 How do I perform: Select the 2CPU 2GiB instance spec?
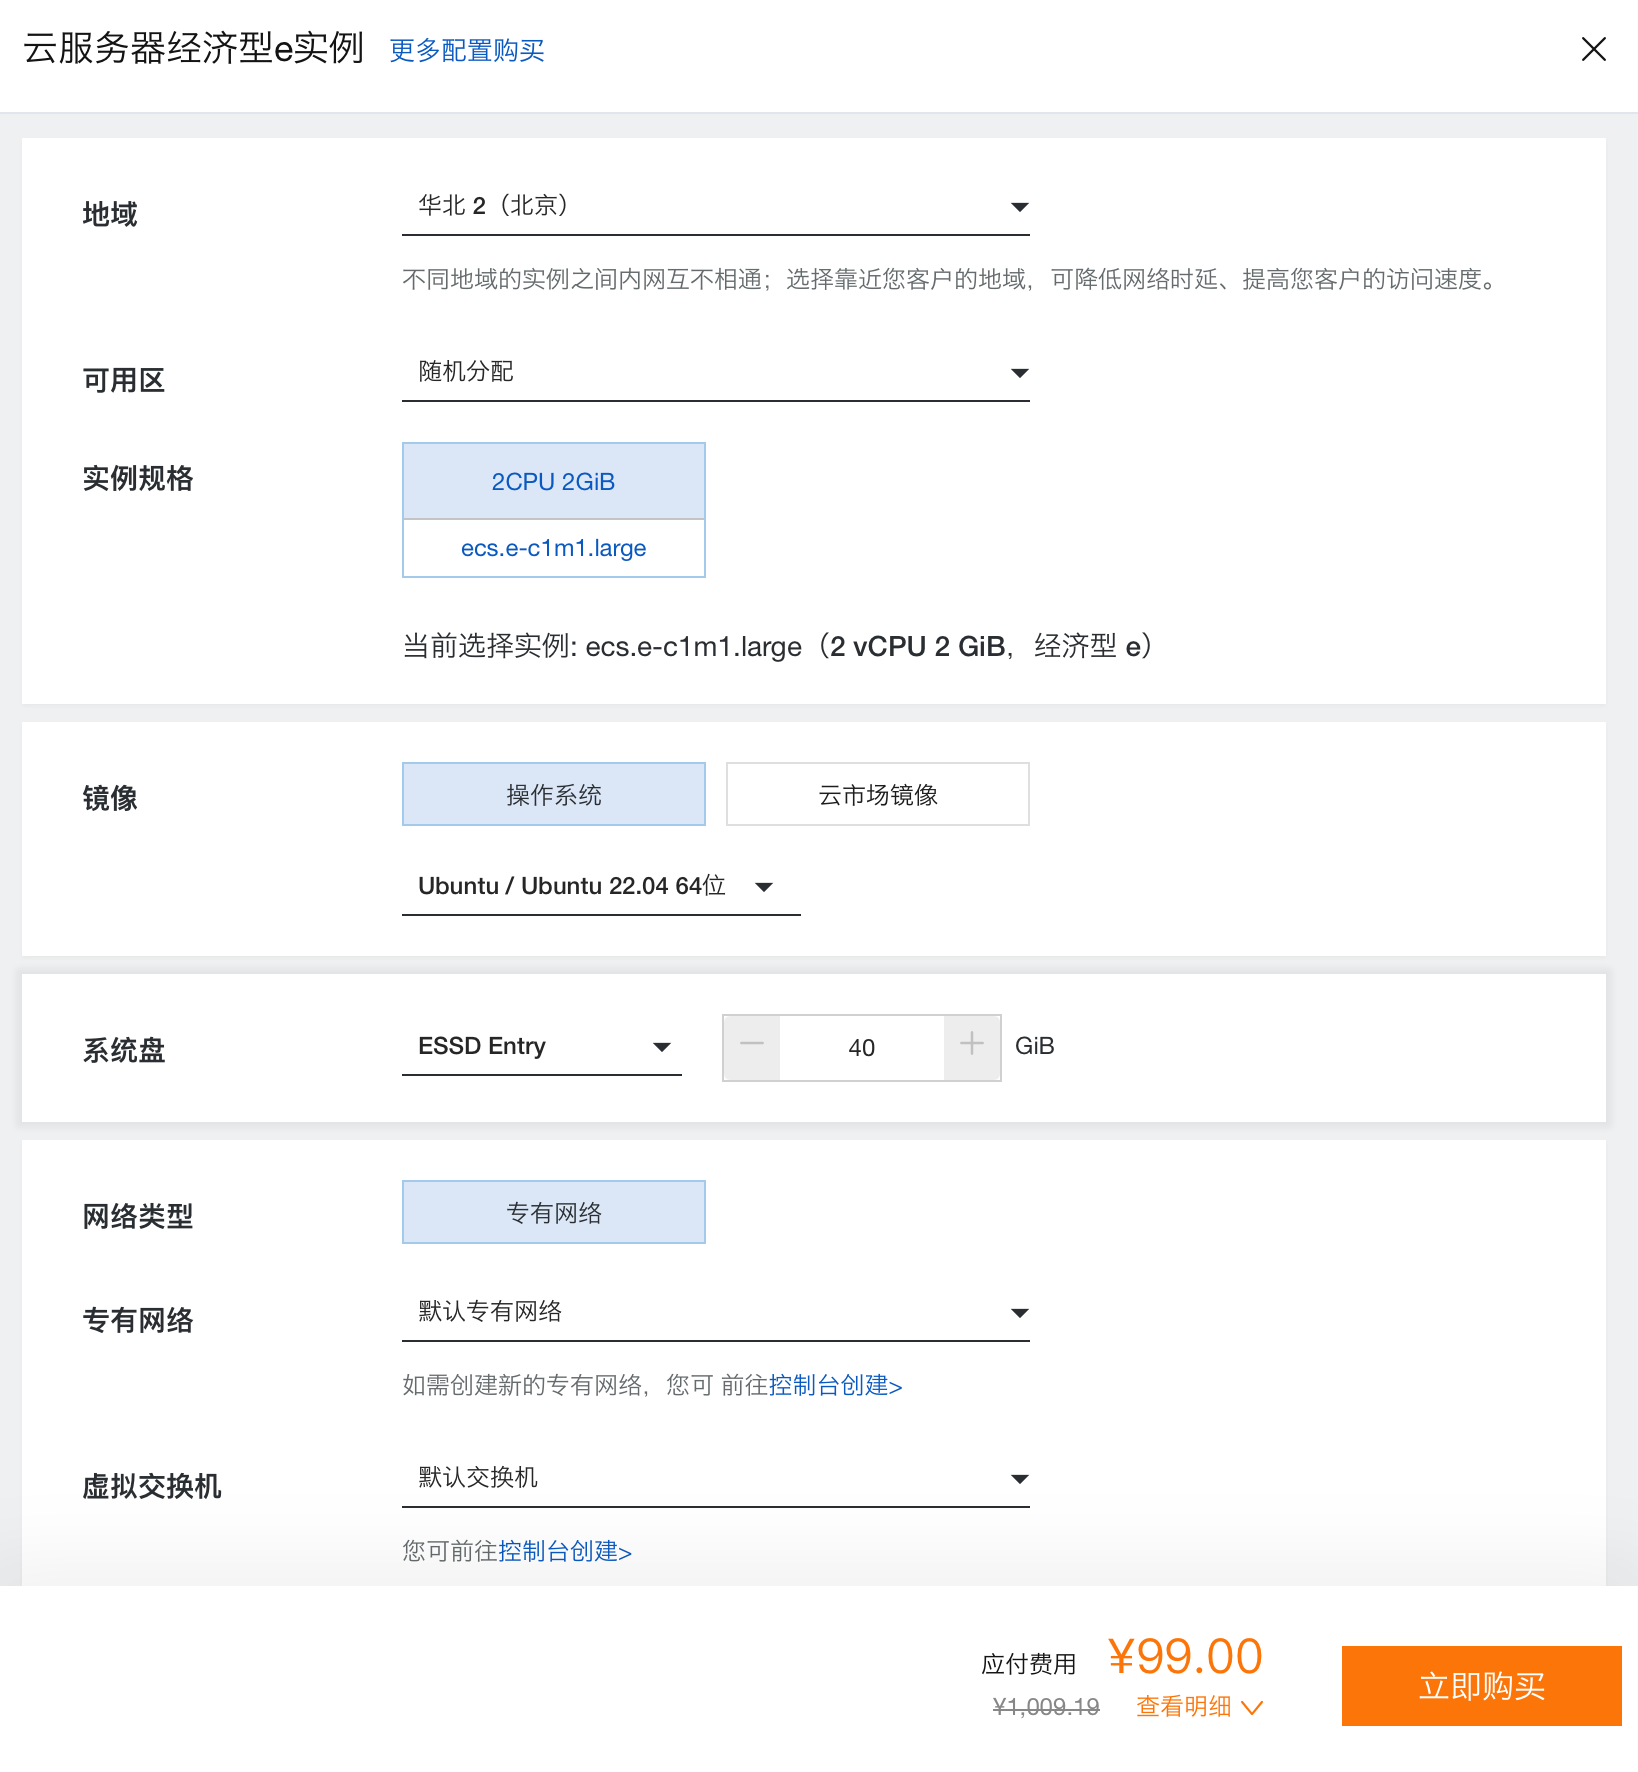(554, 481)
